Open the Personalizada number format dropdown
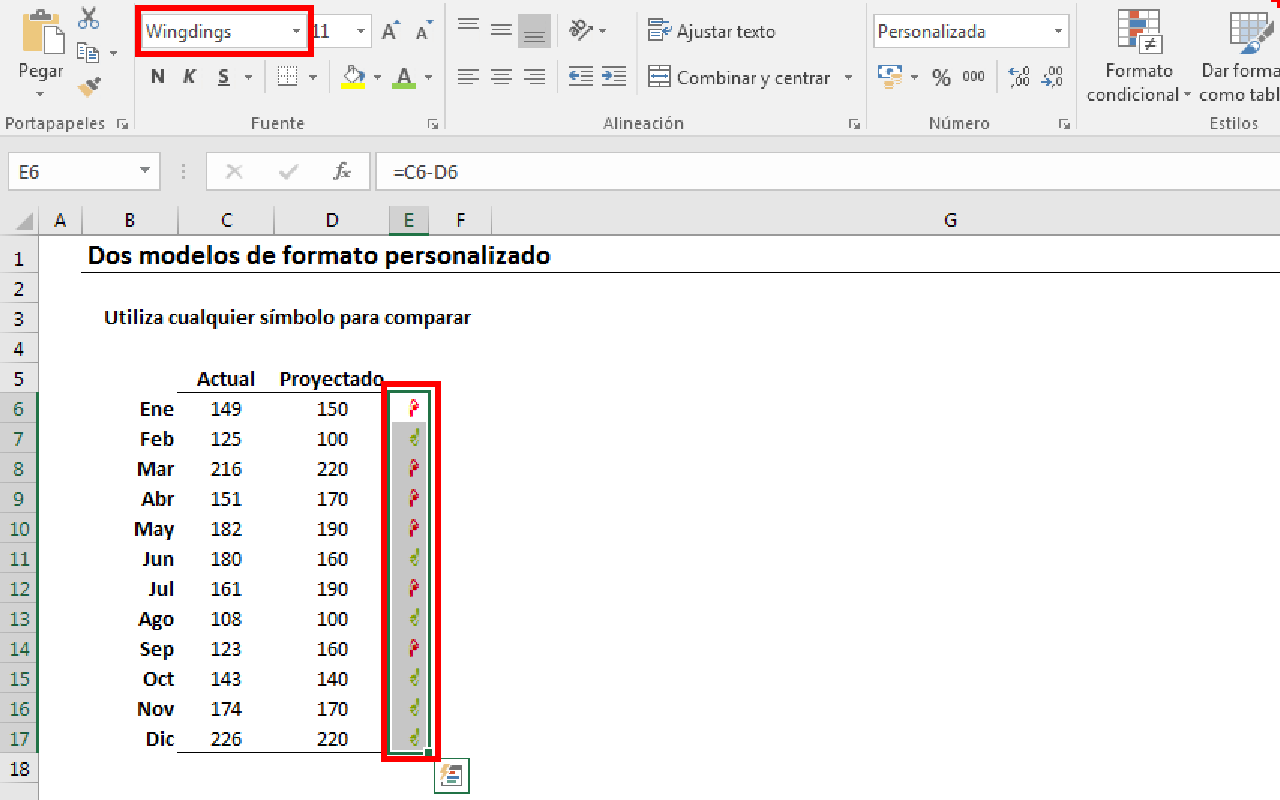 (1057, 31)
